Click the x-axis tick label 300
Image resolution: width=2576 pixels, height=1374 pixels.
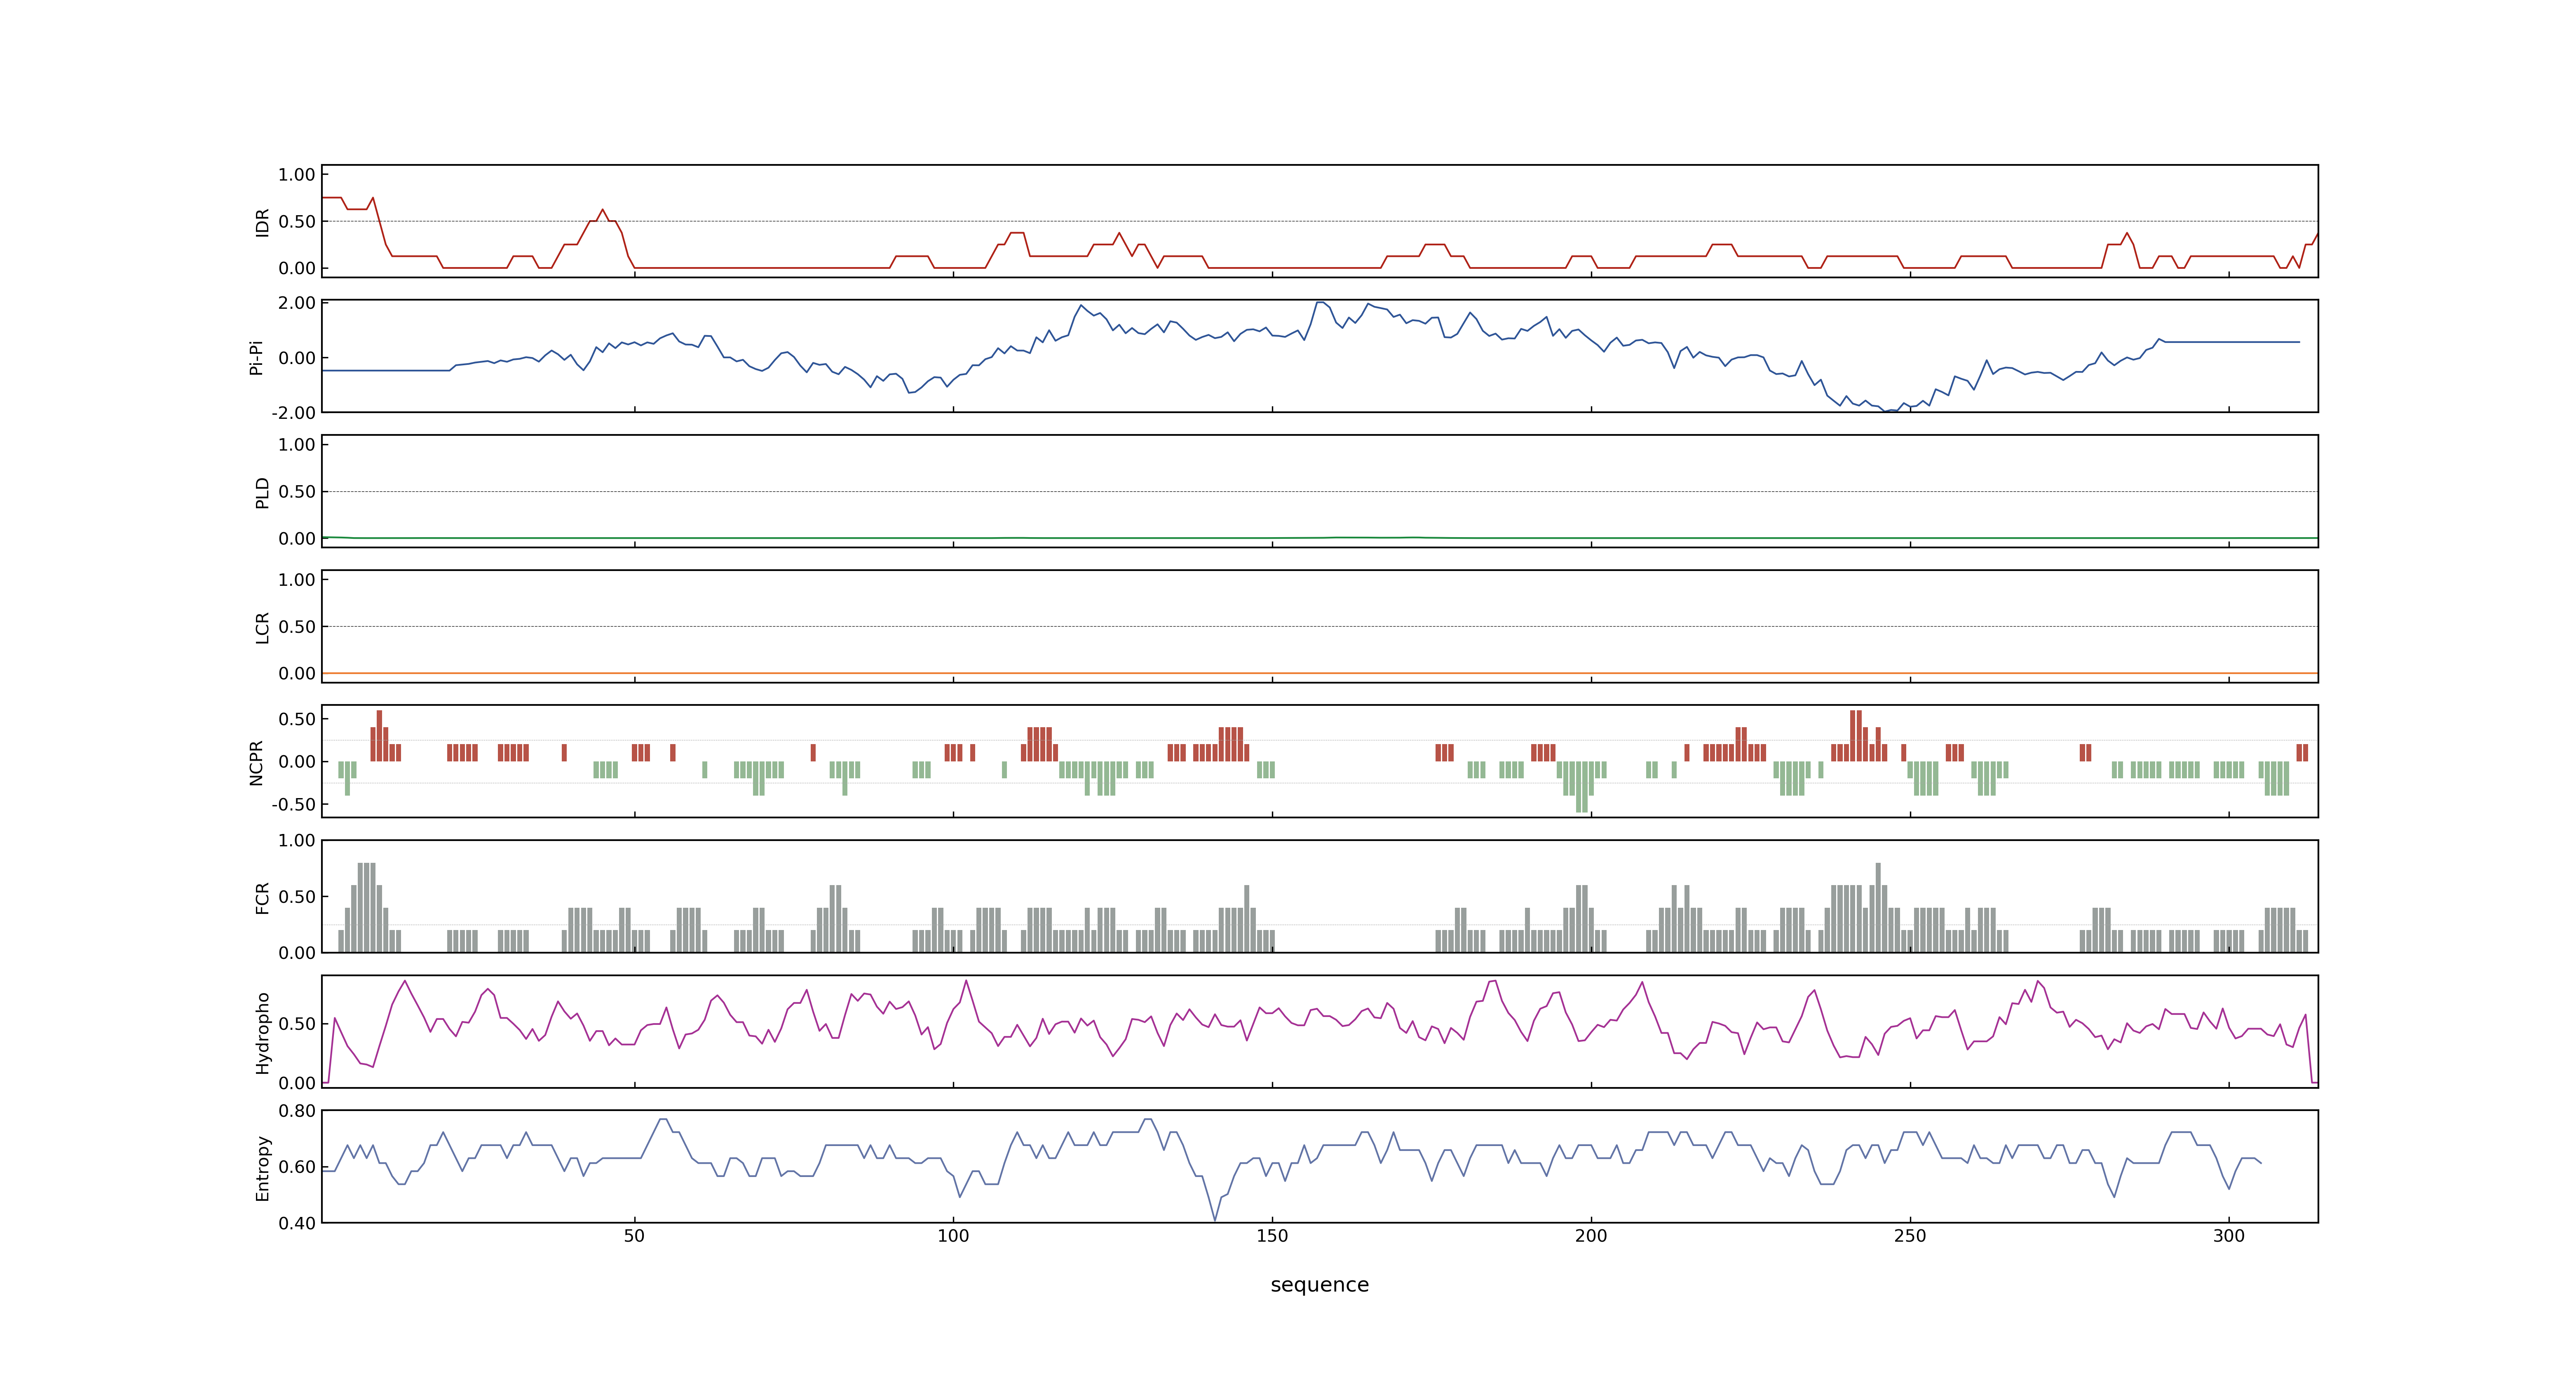[2229, 1235]
